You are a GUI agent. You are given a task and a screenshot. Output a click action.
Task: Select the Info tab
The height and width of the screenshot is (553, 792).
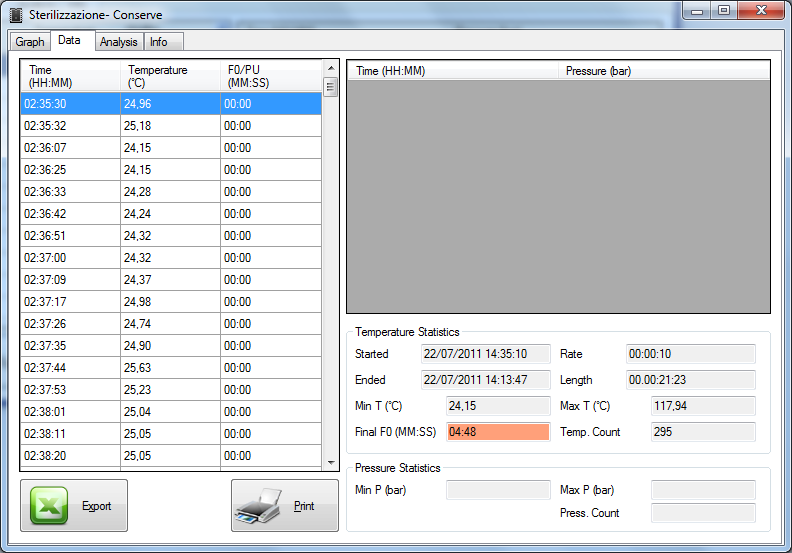pyautogui.click(x=159, y=42)
